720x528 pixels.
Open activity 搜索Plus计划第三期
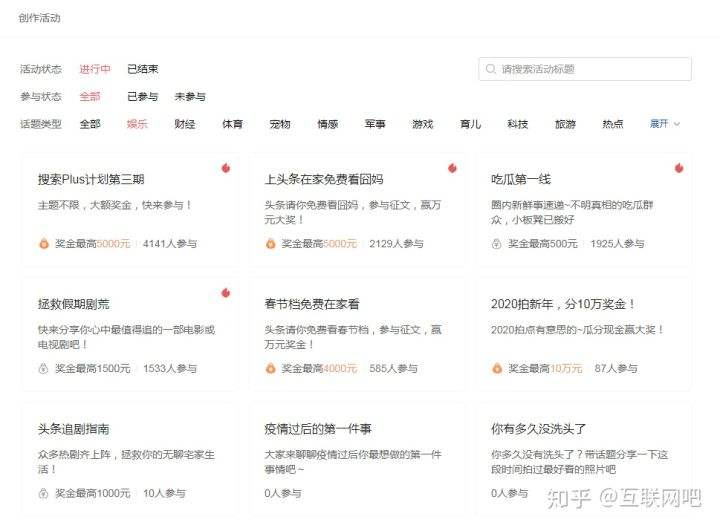tap(91, 179)
